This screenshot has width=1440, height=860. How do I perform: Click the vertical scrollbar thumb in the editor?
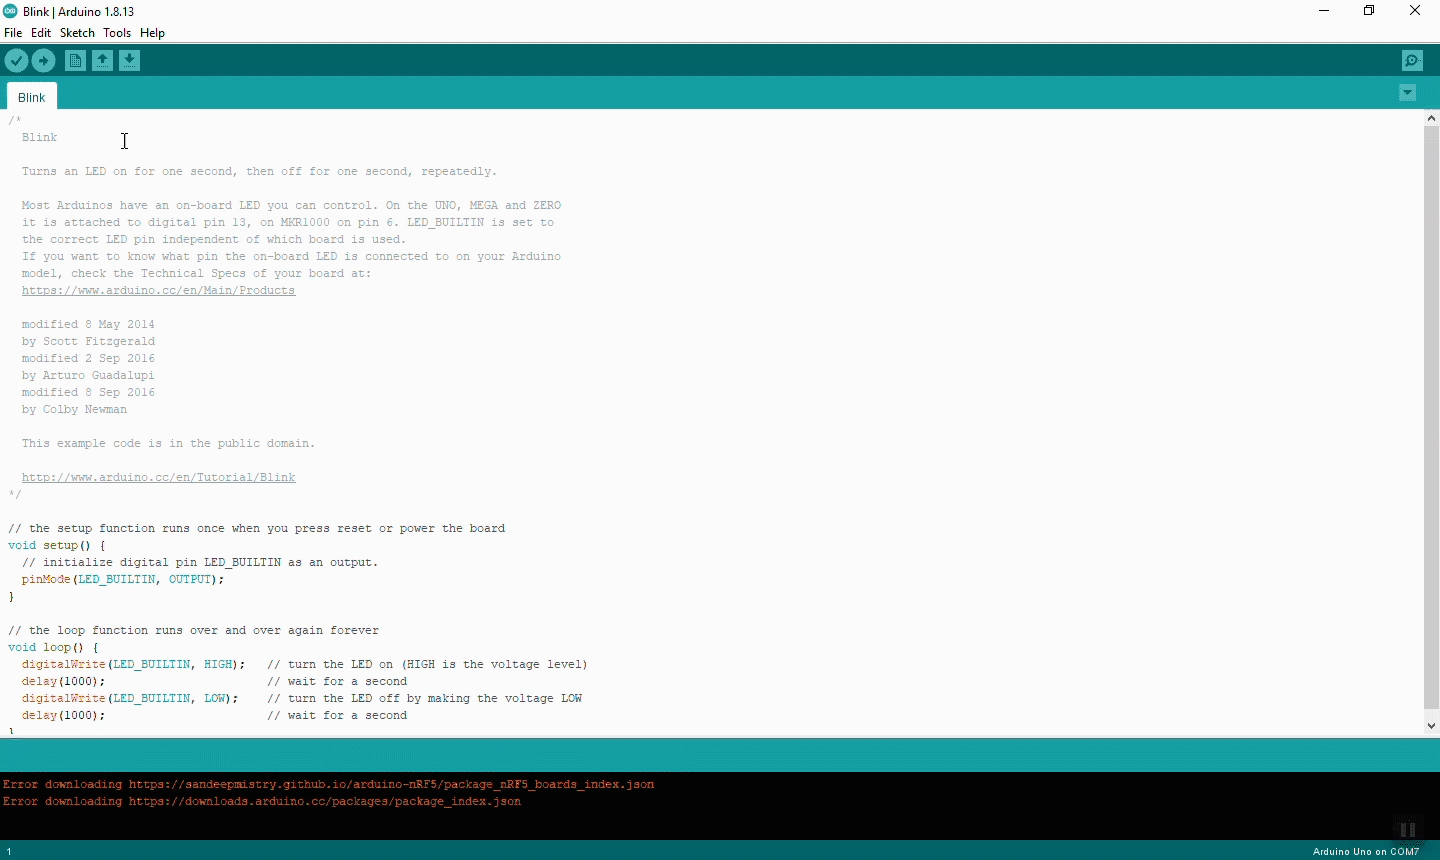click(1432, 418)
